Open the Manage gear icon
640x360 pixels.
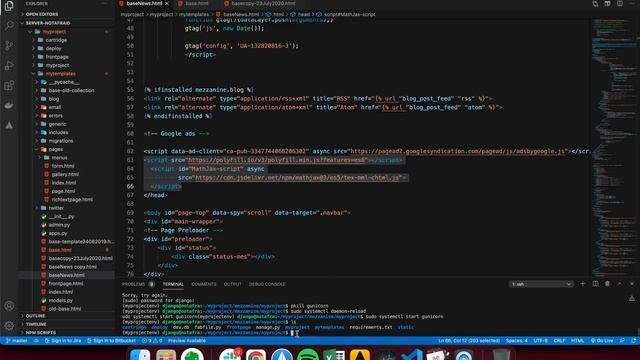click(9, 325)
